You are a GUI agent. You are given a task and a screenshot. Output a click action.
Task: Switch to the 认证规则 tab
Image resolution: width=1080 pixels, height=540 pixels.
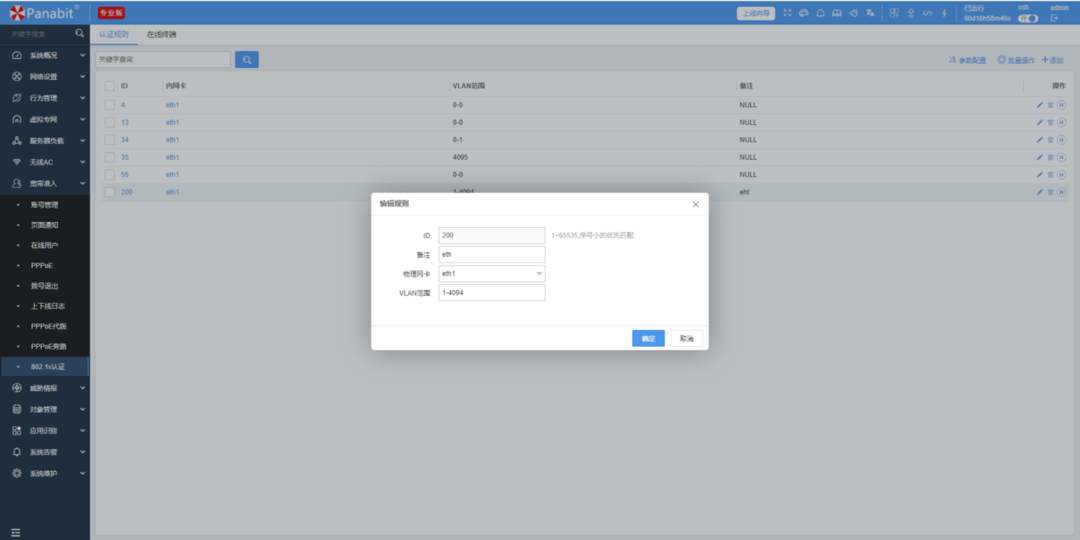[x=114, y=34]
